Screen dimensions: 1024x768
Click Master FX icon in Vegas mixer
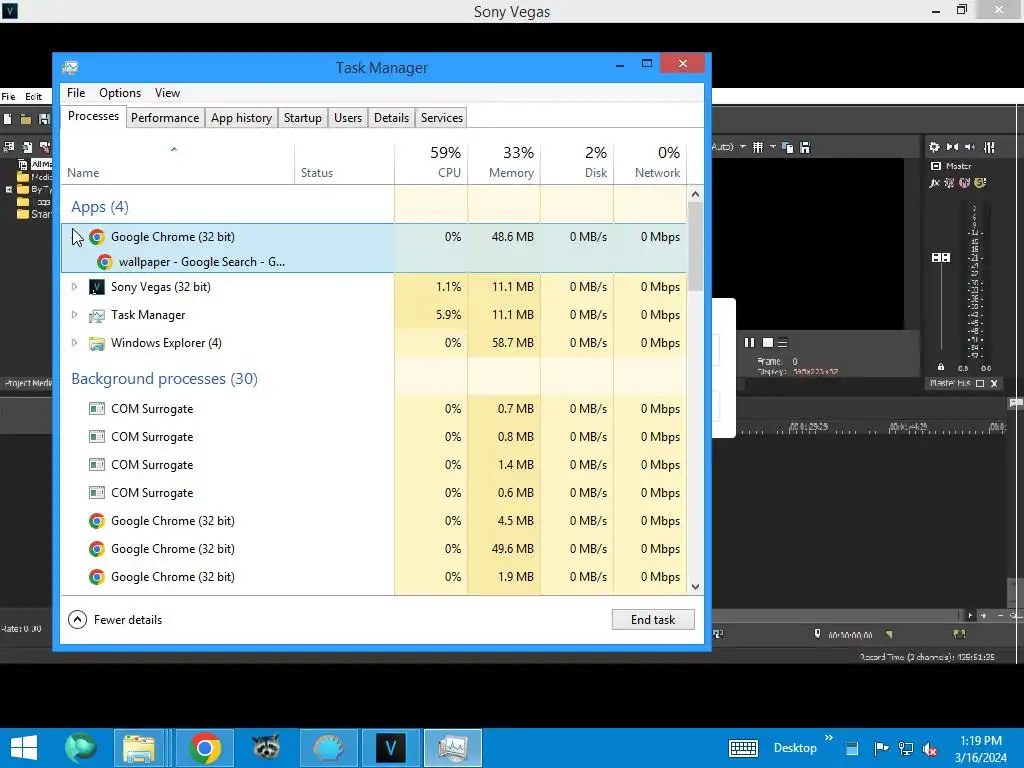(x=935, y=184)
